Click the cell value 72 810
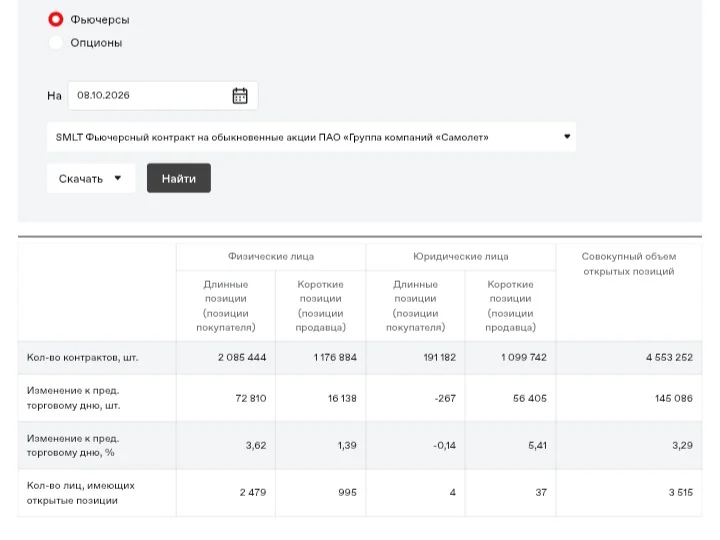The height and width of the screenshot is (540, 720). [251, 398]
